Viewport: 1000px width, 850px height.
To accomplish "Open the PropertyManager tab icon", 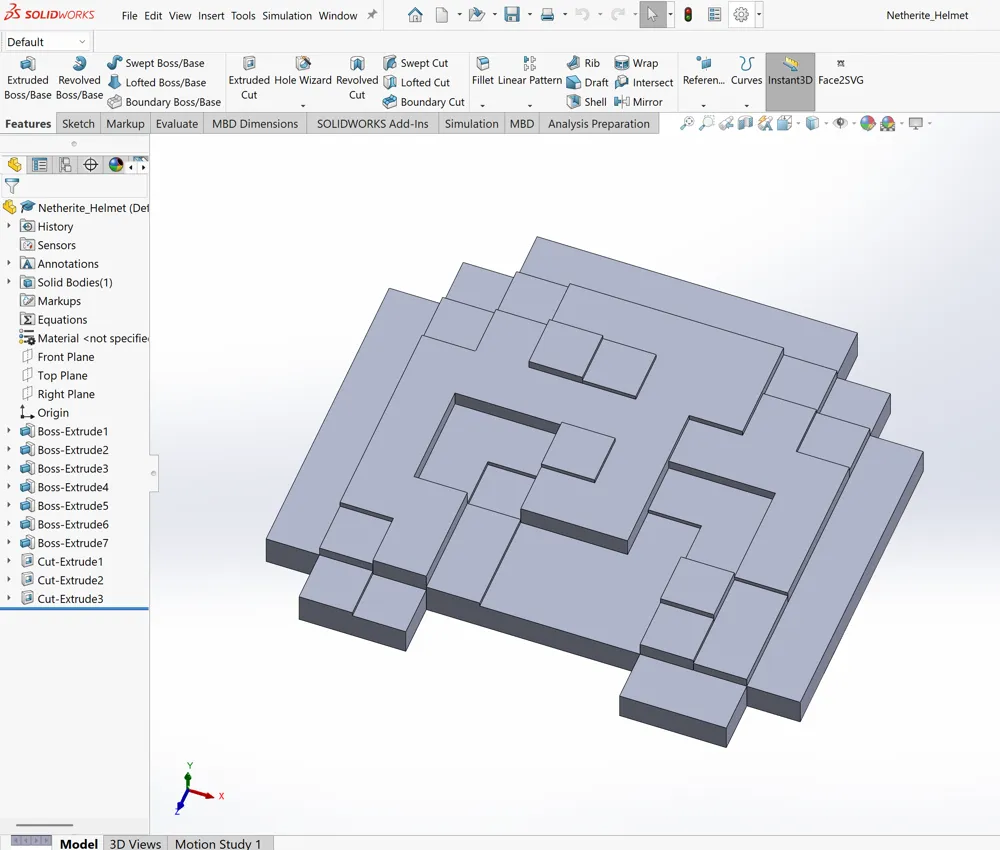I will 39,165.
